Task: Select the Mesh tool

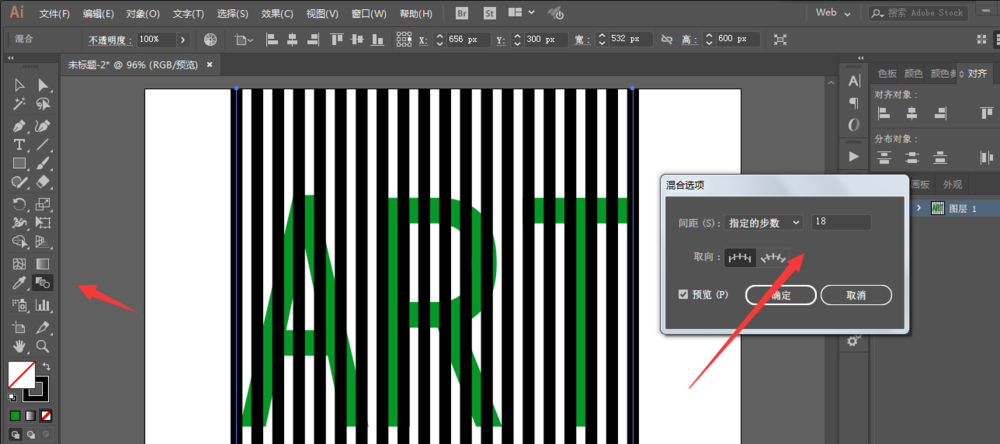Action: coord(20,263)
